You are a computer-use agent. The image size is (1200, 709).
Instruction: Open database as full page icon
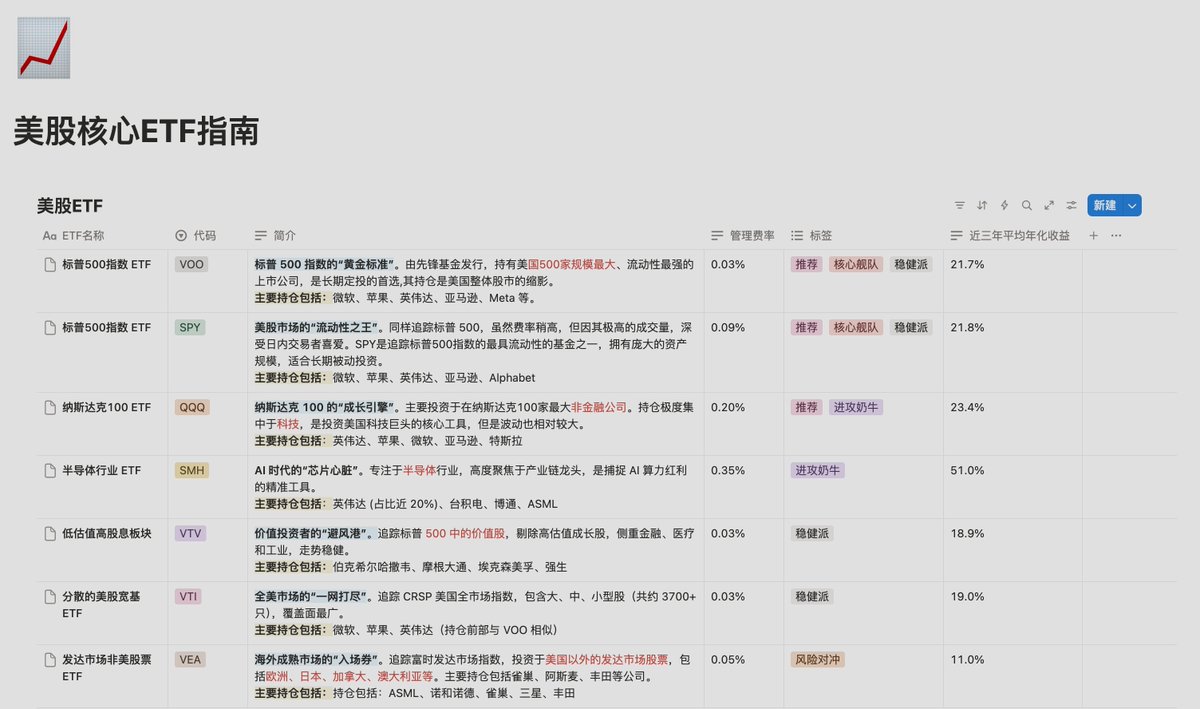[x=1049, y=205]
